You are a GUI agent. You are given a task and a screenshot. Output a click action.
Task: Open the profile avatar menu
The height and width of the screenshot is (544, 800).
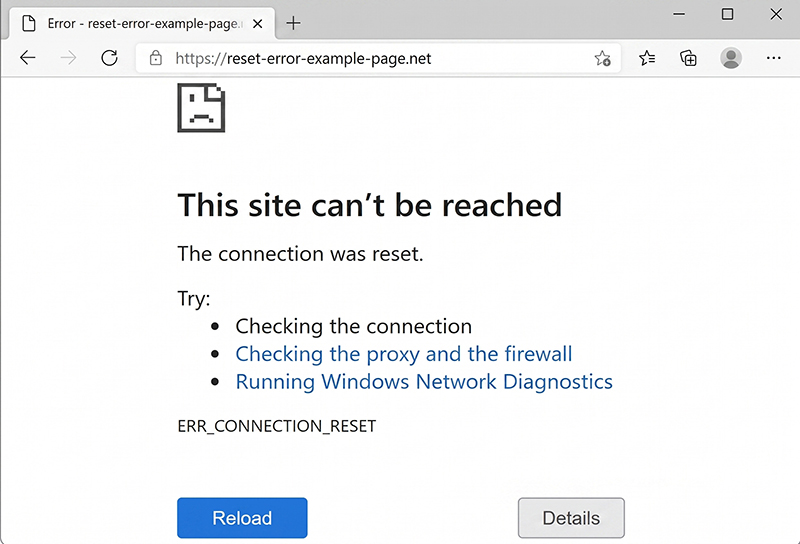coord(731,59)
